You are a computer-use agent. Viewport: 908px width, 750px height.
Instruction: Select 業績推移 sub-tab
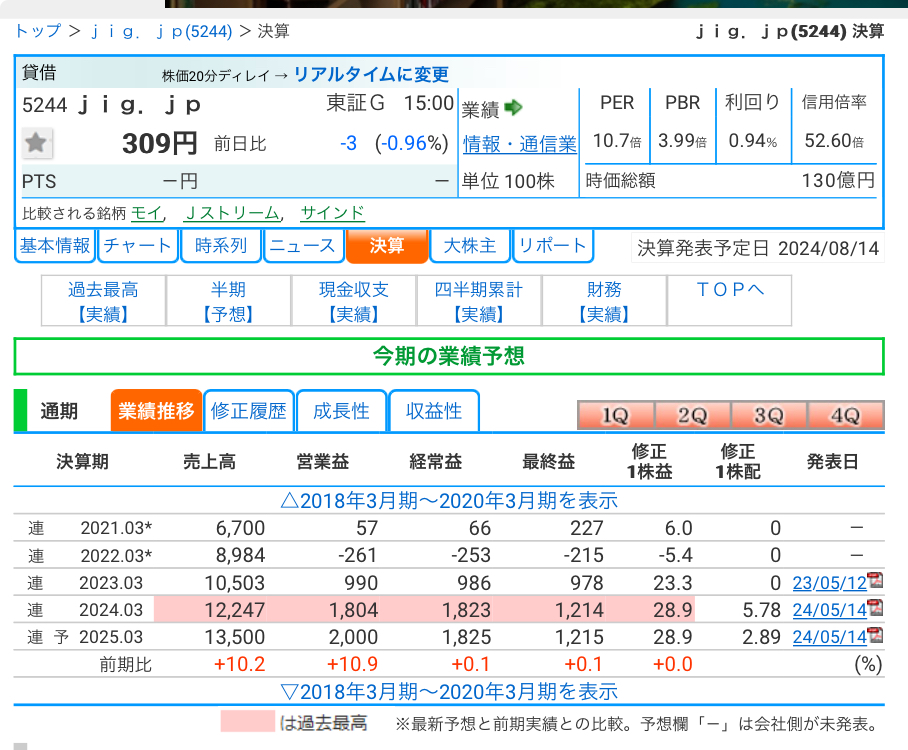tap(156, 411)
